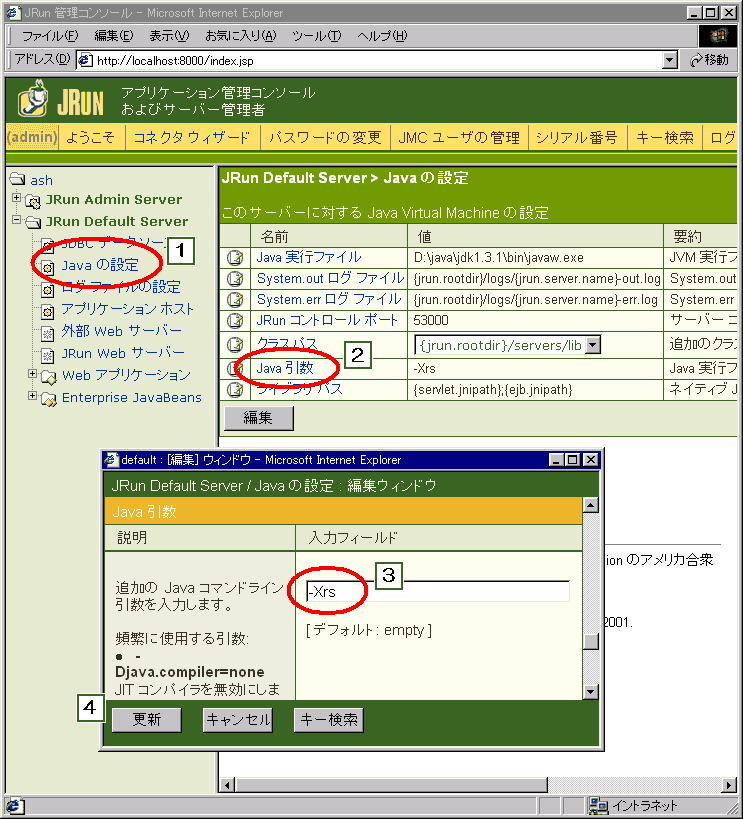The height and width of the screenshot is (819, 743).
Task: Select 外部 Web サーバー in the tree
Action: (x=122, y=331)
